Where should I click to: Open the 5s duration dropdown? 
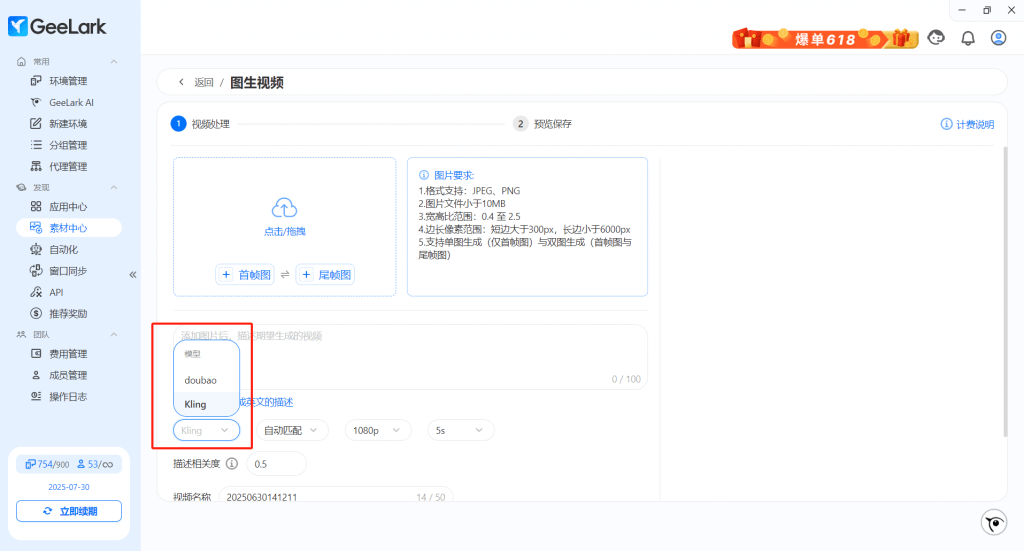[x=460, y=430]
